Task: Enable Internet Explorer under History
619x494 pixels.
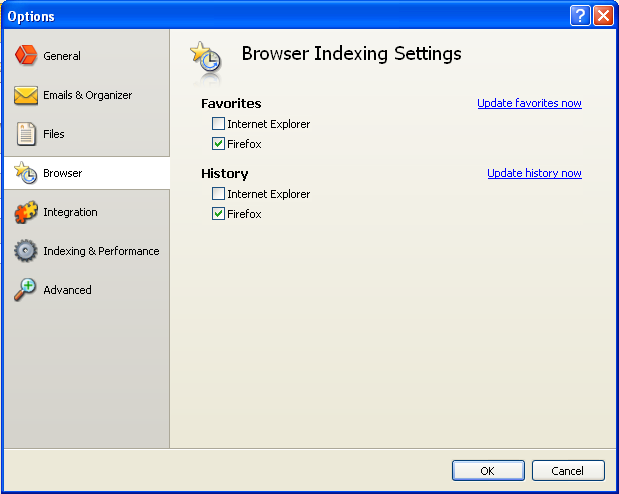Action: pyautogui.click(x=218, y=193)
